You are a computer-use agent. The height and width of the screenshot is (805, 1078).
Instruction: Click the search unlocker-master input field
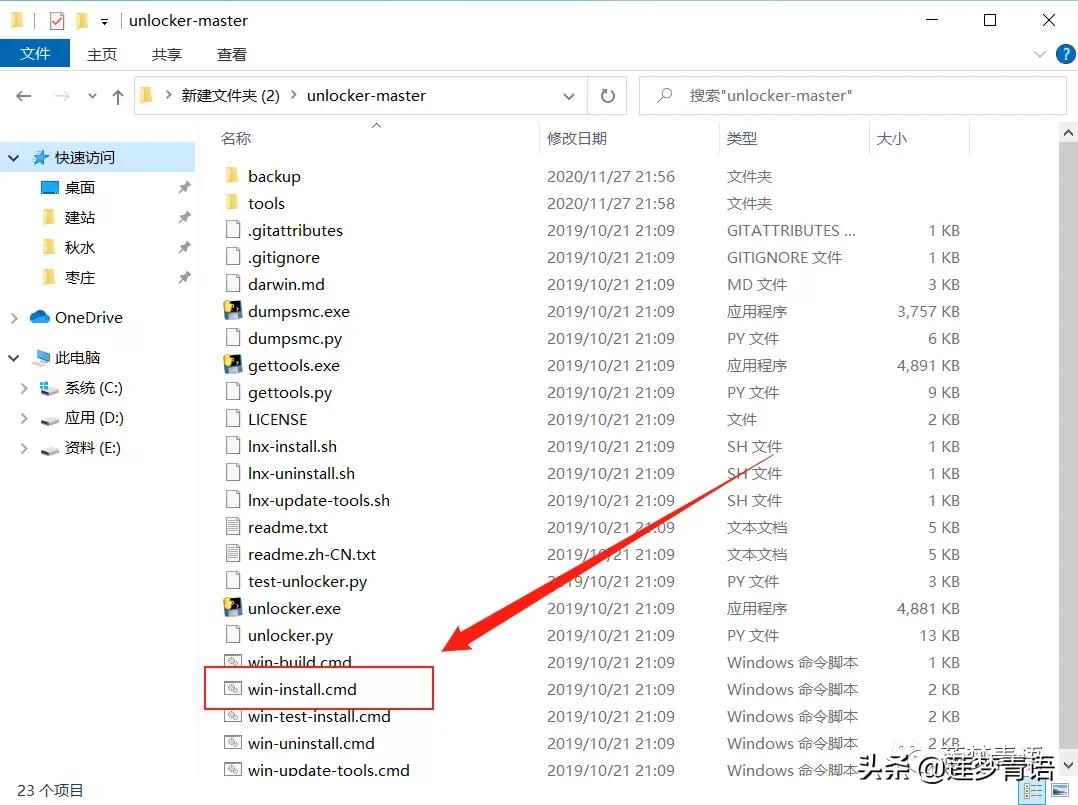pyautogui.click(x=852, y=96)
